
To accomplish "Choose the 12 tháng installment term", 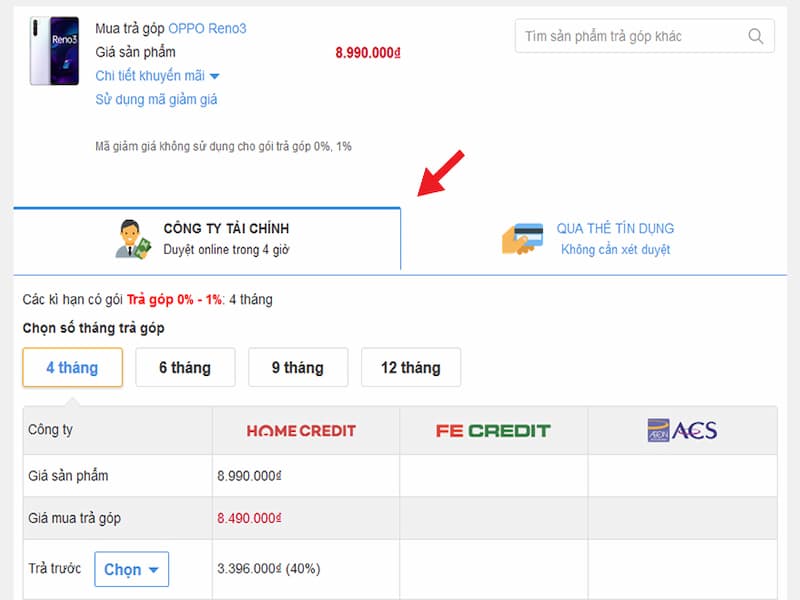I will pyautogui.click(x=410, y=368).
